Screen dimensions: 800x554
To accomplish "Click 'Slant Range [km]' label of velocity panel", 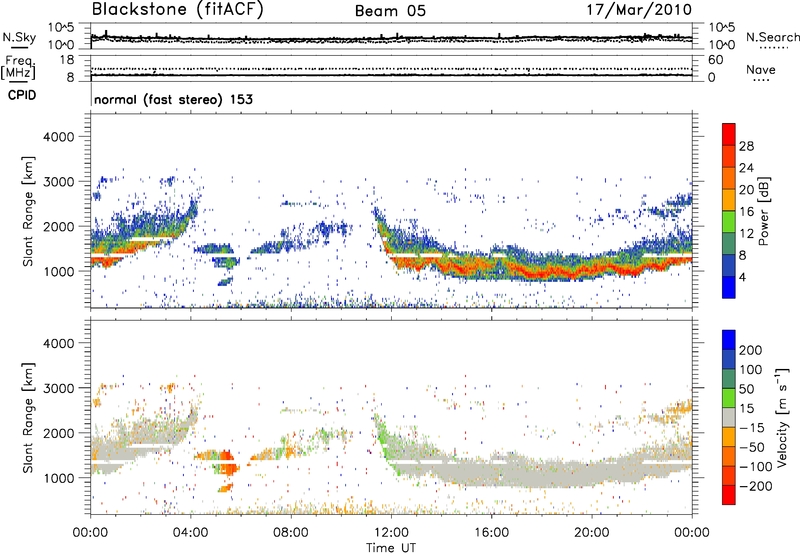I will tap(28, 417).
